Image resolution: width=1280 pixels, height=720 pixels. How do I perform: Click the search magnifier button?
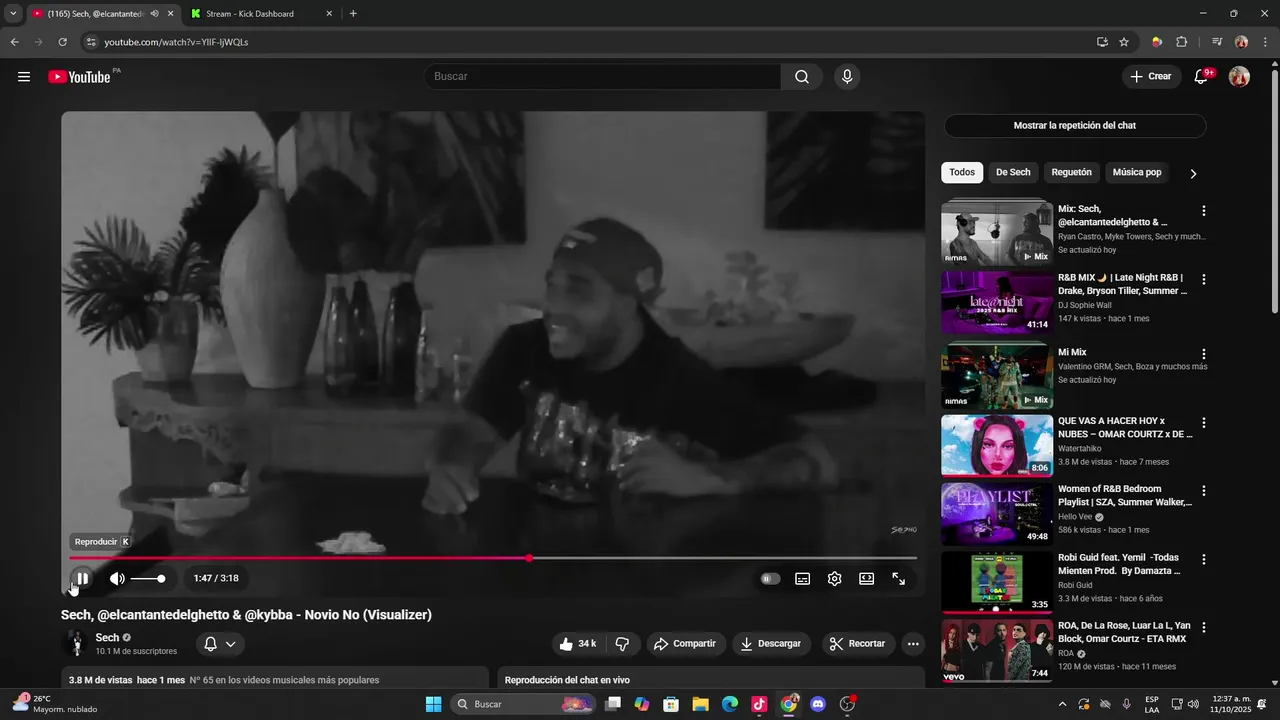click(802, 77)
